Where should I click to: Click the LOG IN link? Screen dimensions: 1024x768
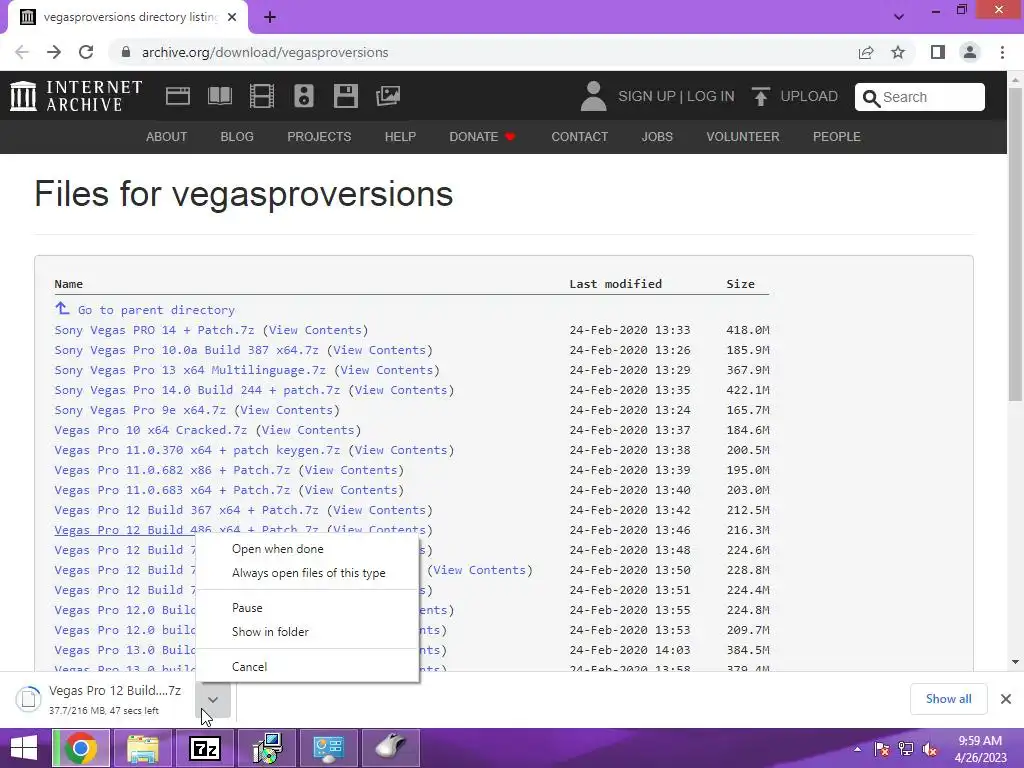coord(711,97)
